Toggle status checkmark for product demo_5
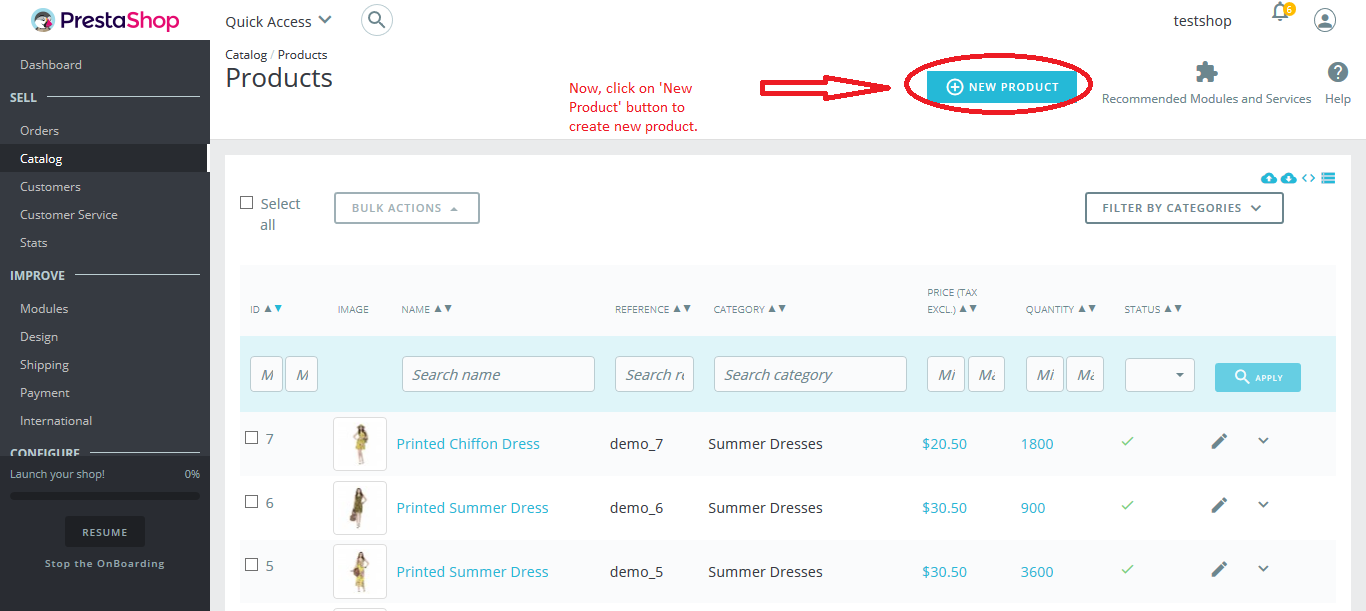Screen dimensions: 1366x611 tap(1128, 569)
